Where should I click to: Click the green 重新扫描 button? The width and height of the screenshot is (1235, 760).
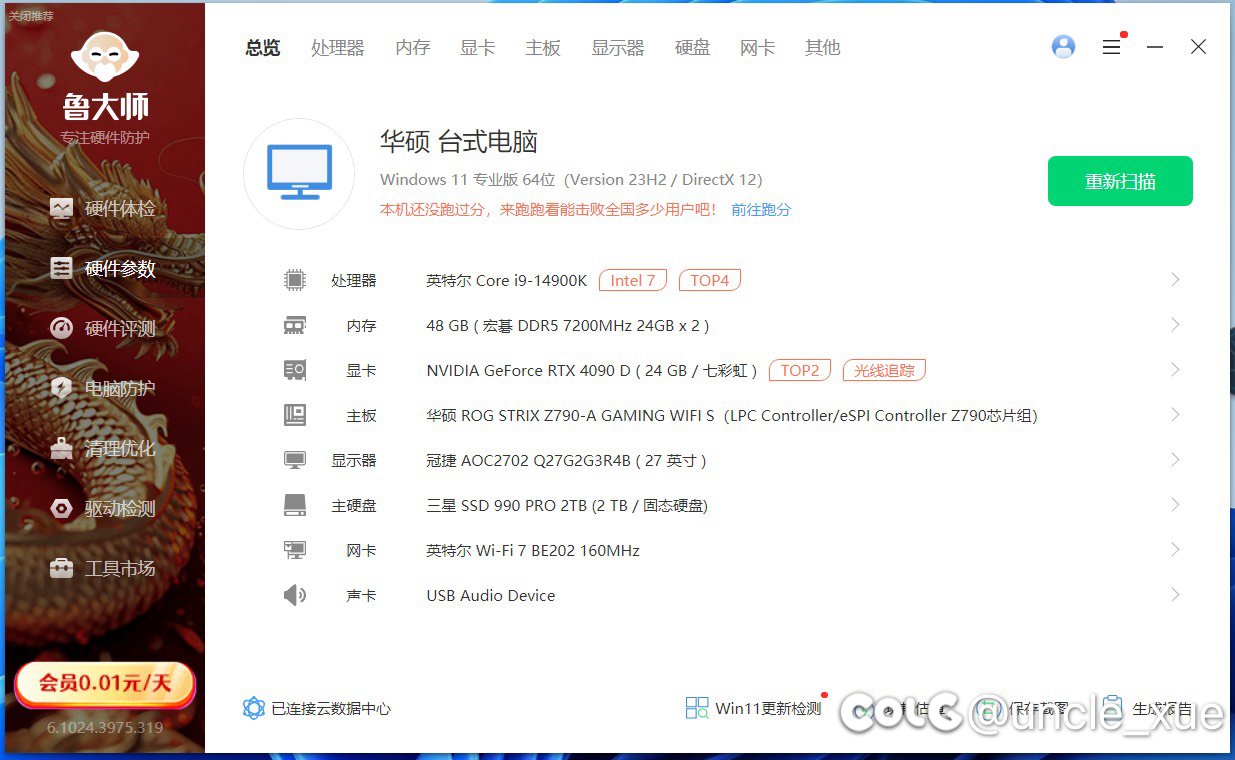1120,181
